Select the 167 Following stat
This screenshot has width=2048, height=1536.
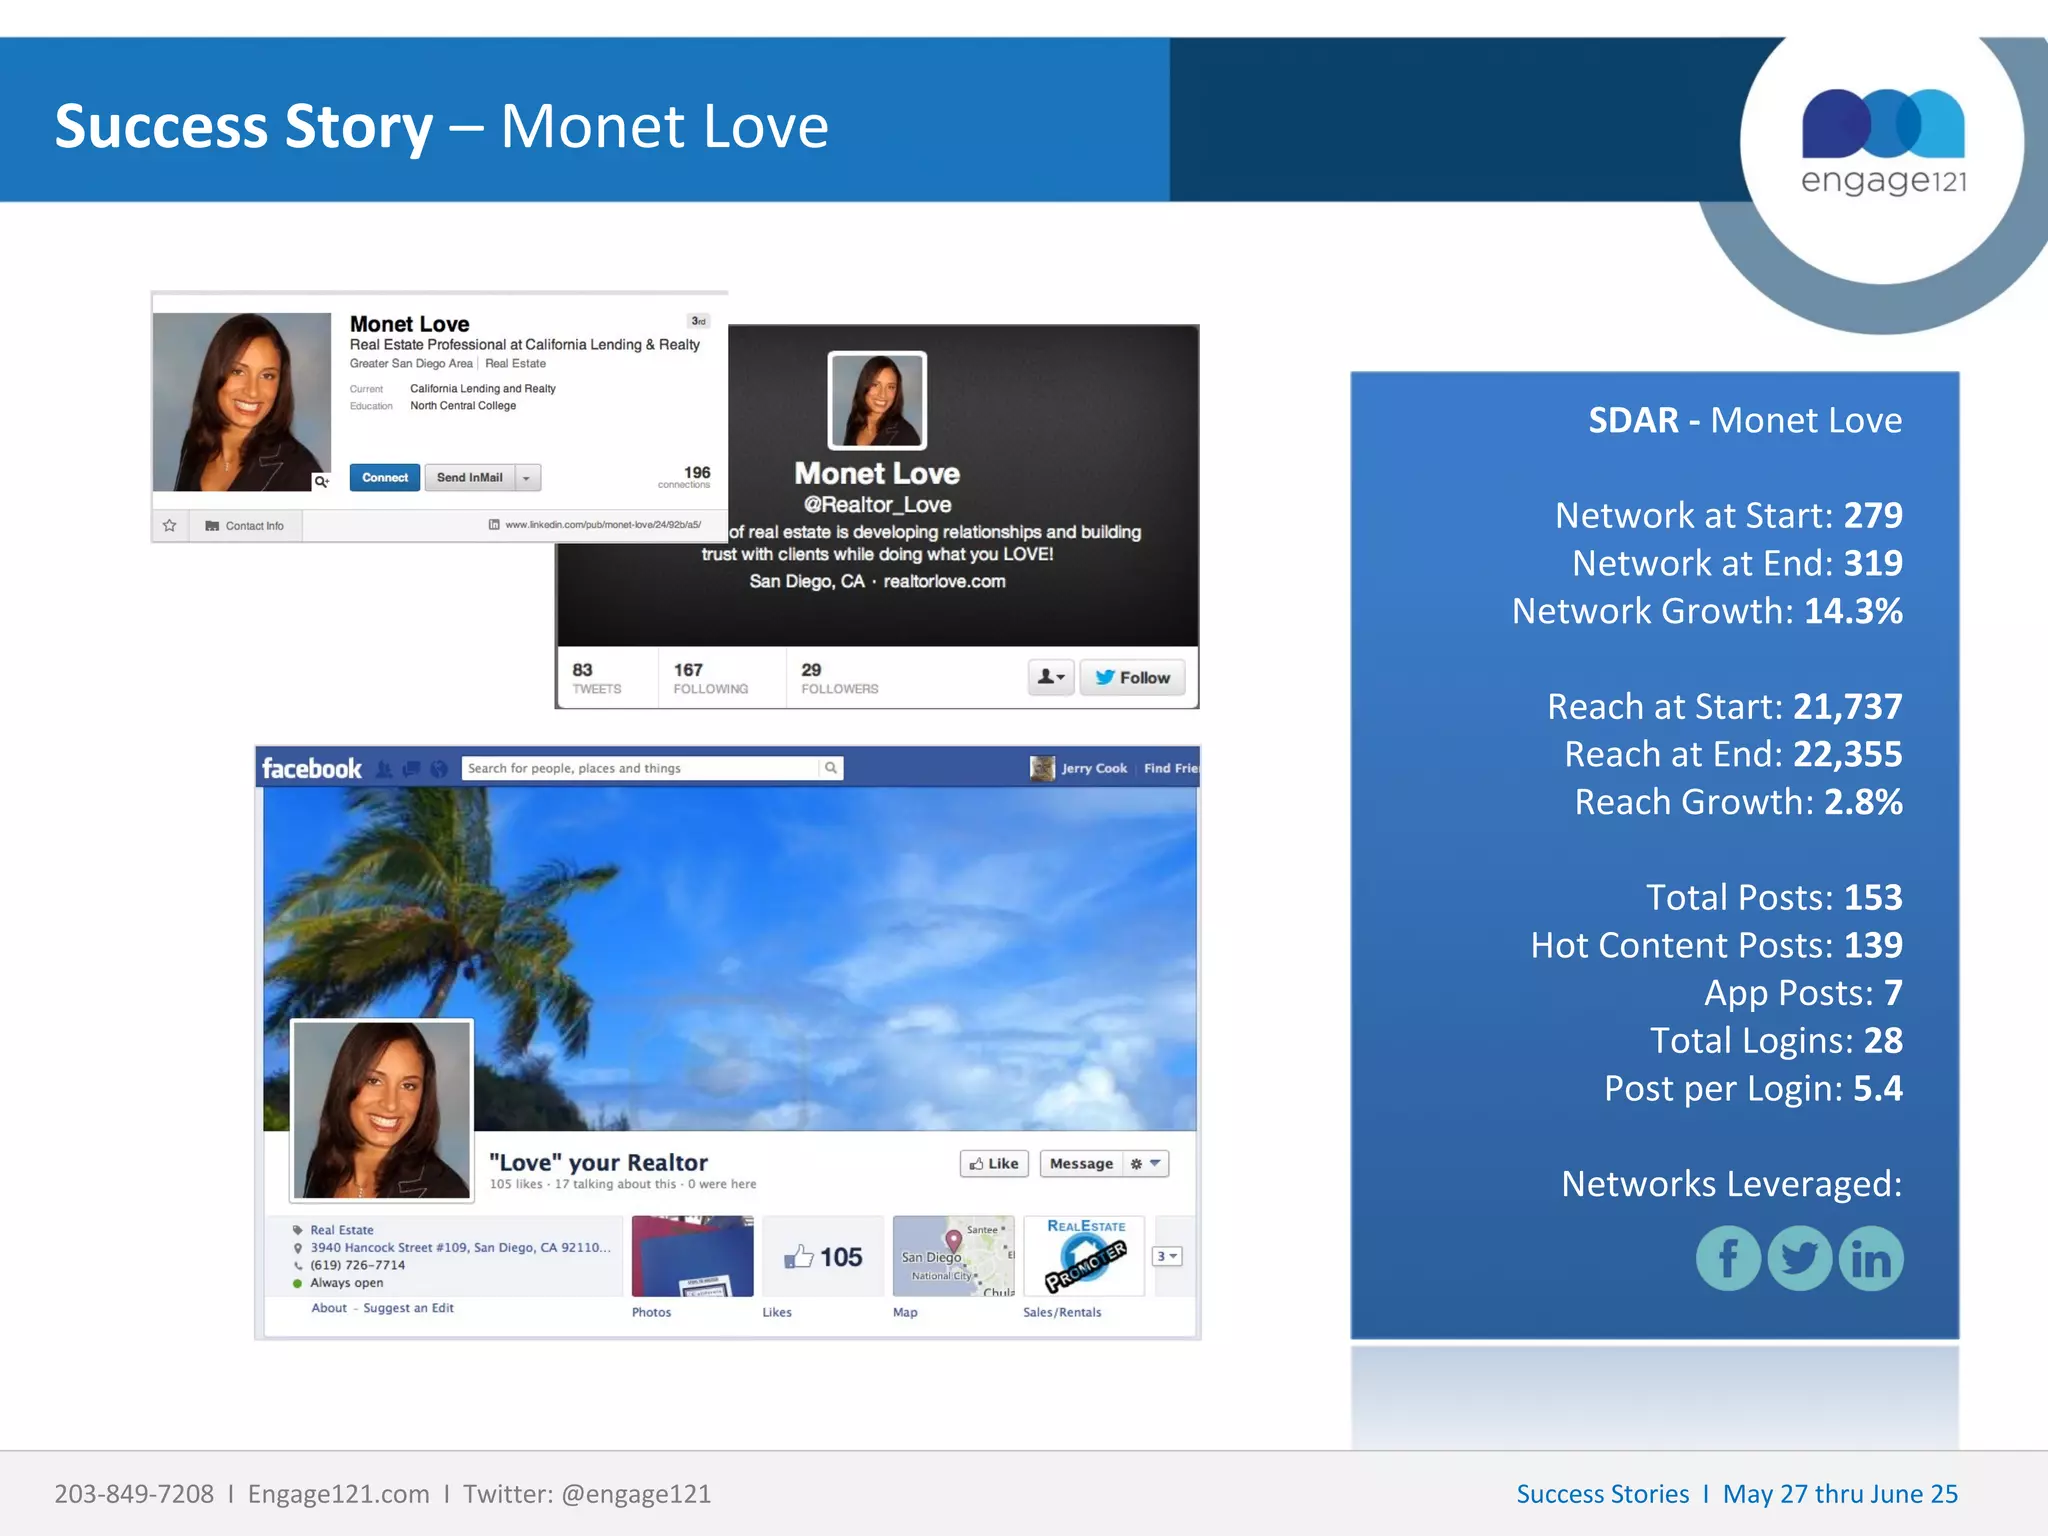[710, 678]
